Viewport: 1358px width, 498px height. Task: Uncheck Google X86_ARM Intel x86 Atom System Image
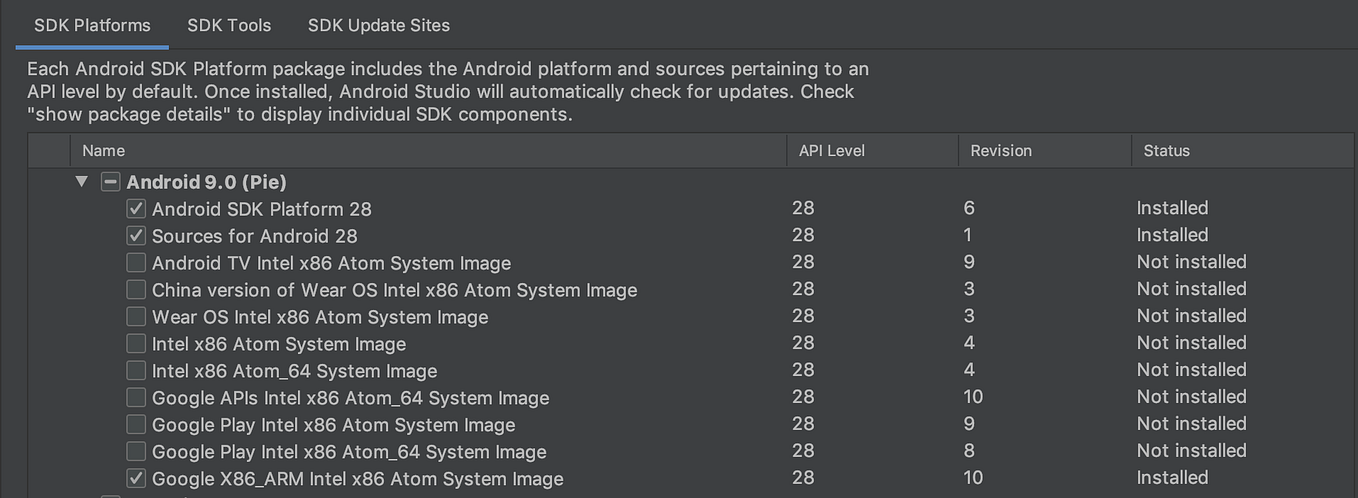(x=136, y=479)
